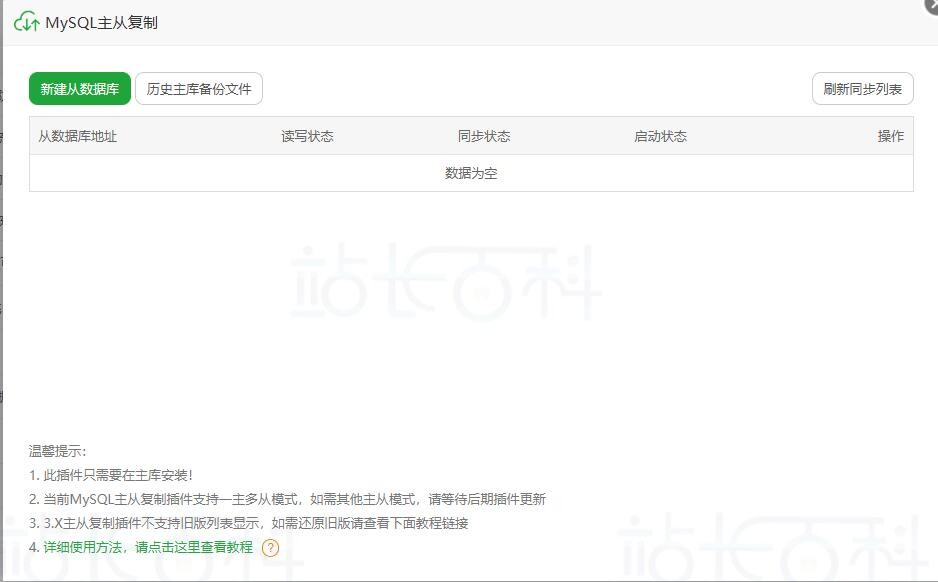Open the 详细使用方法 tutorial link
Screen dimensions: 938x582
[x=148, y=547]
